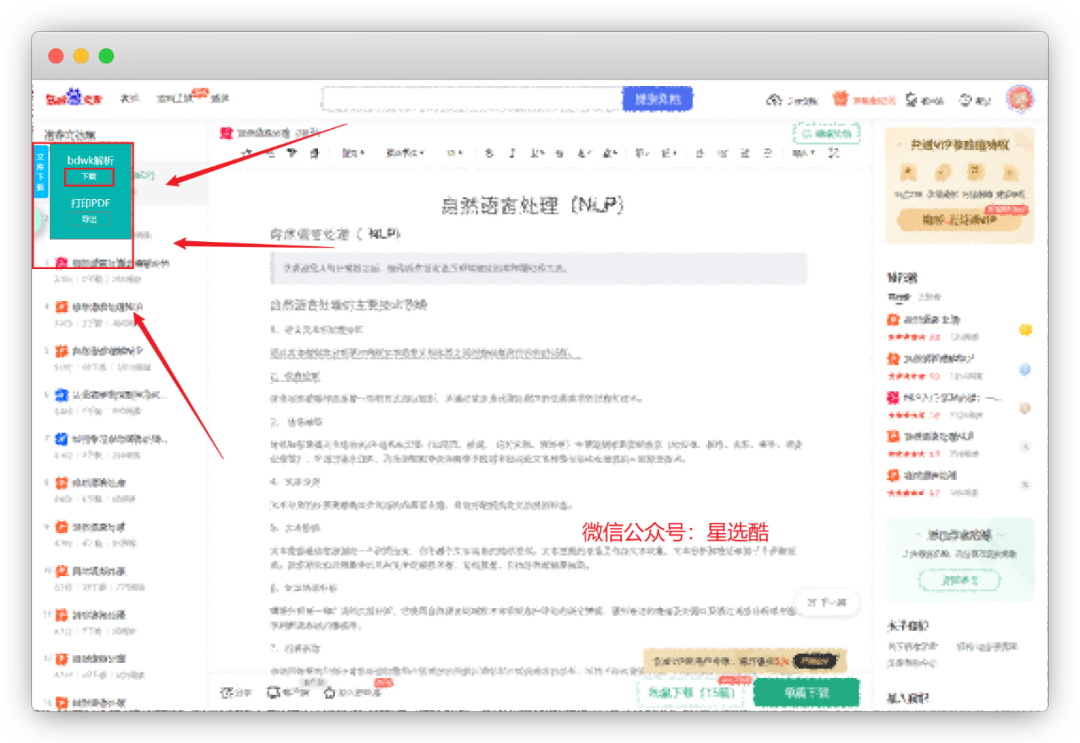This screenshot has width=1080, height=743.
Task: Click the 自然语言处理 (NLP) document title
Action: 532,205
